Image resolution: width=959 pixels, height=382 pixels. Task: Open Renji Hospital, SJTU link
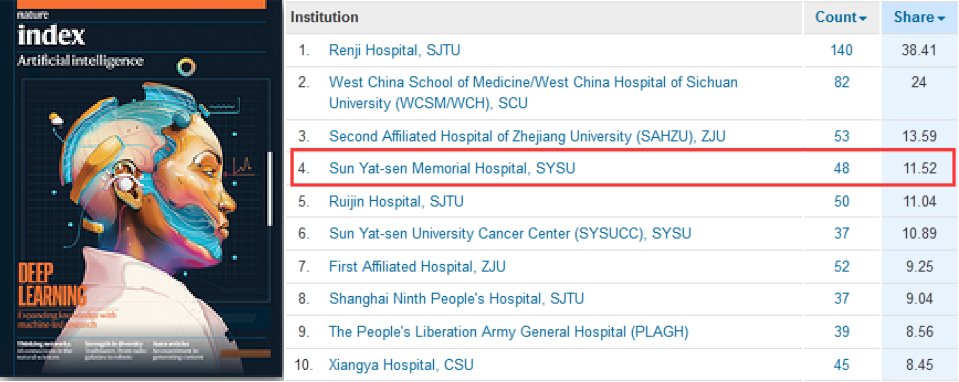tap(394, 50)
